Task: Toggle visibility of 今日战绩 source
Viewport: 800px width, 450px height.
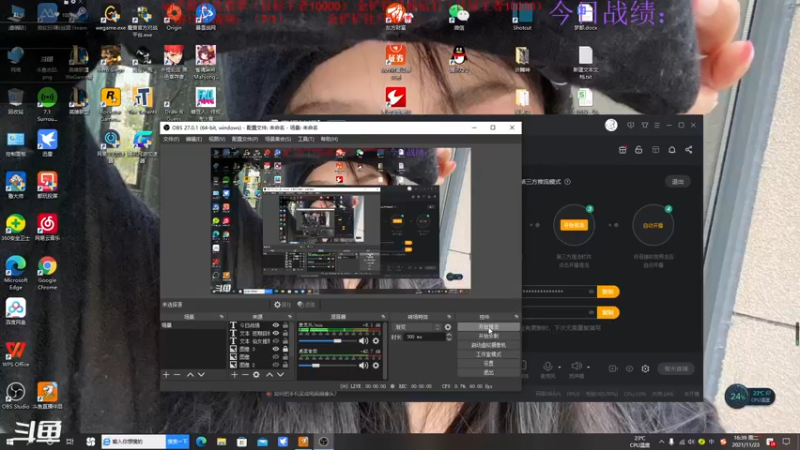Action: click(x=276, y=326)
